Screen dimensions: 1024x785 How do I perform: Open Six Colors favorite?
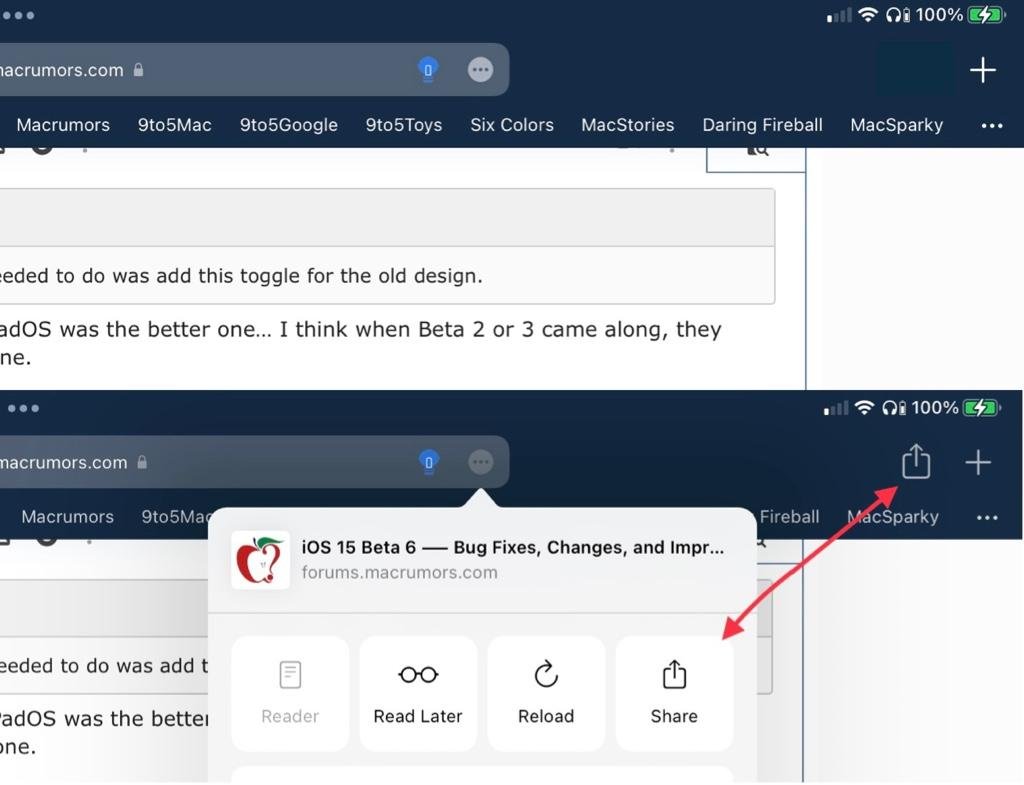(x=512, y=125)
